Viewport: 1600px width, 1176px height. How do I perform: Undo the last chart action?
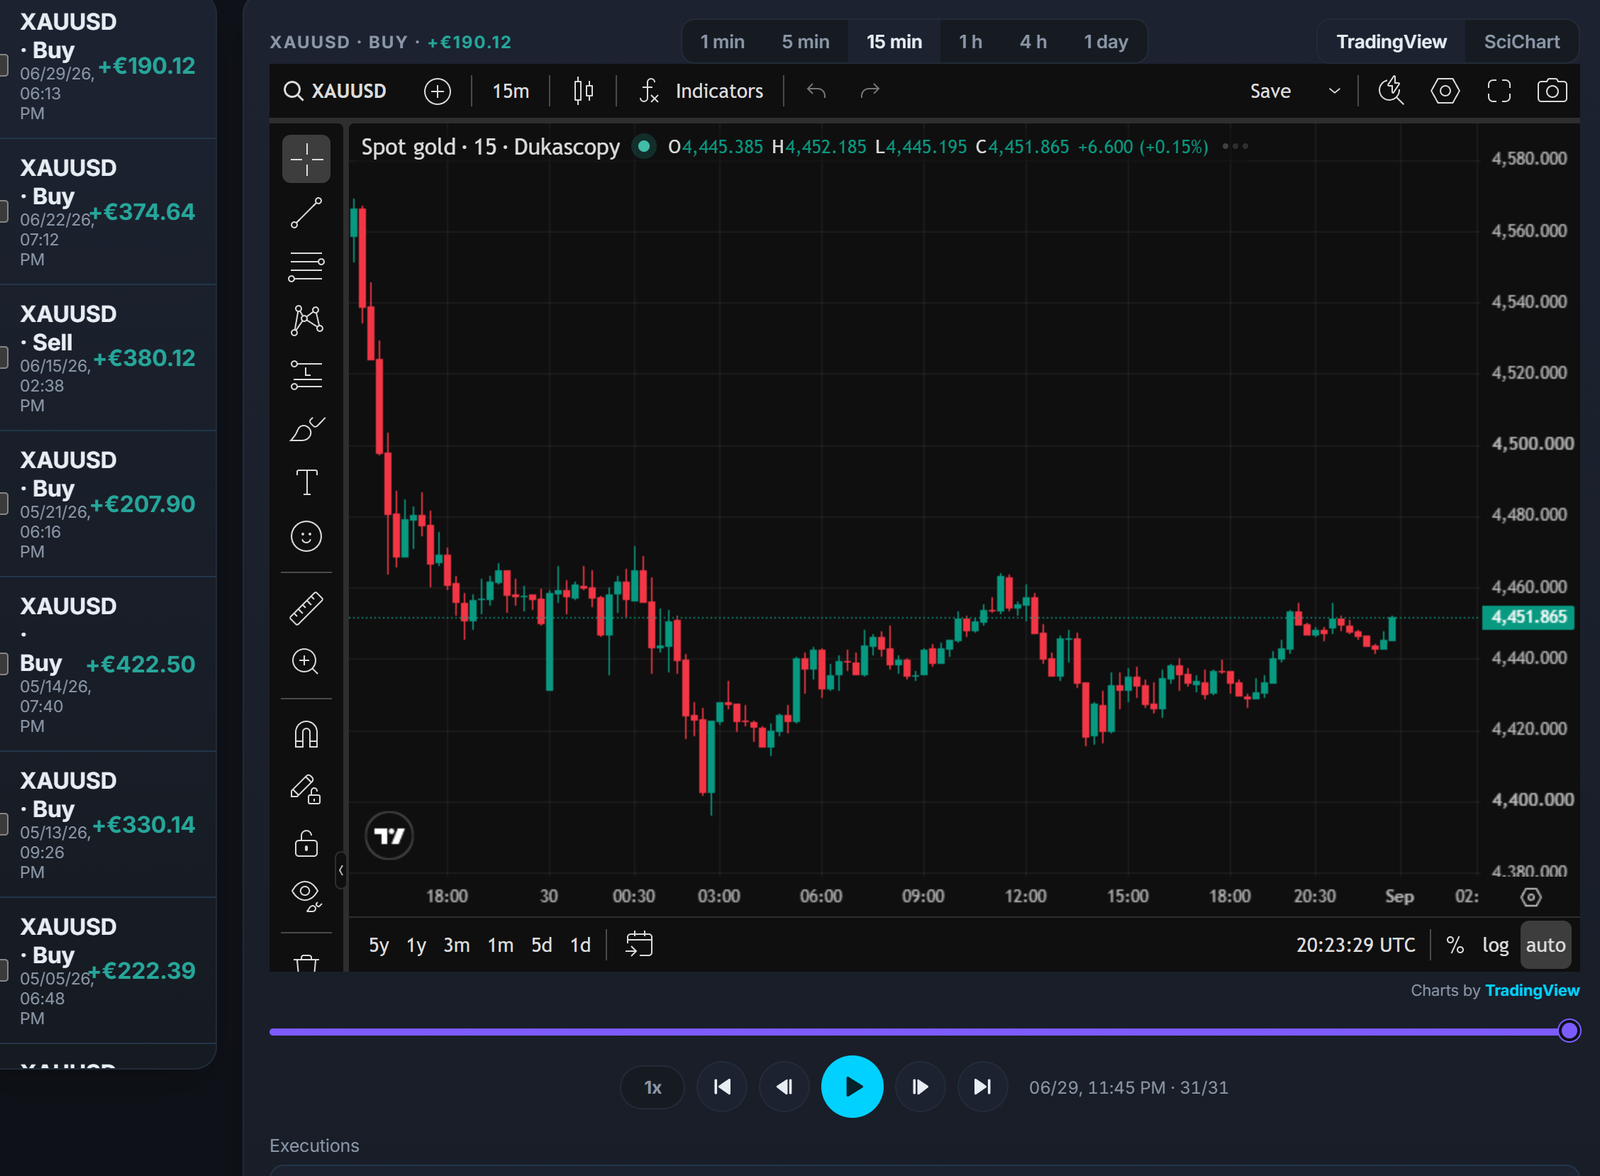click(817, 92)
